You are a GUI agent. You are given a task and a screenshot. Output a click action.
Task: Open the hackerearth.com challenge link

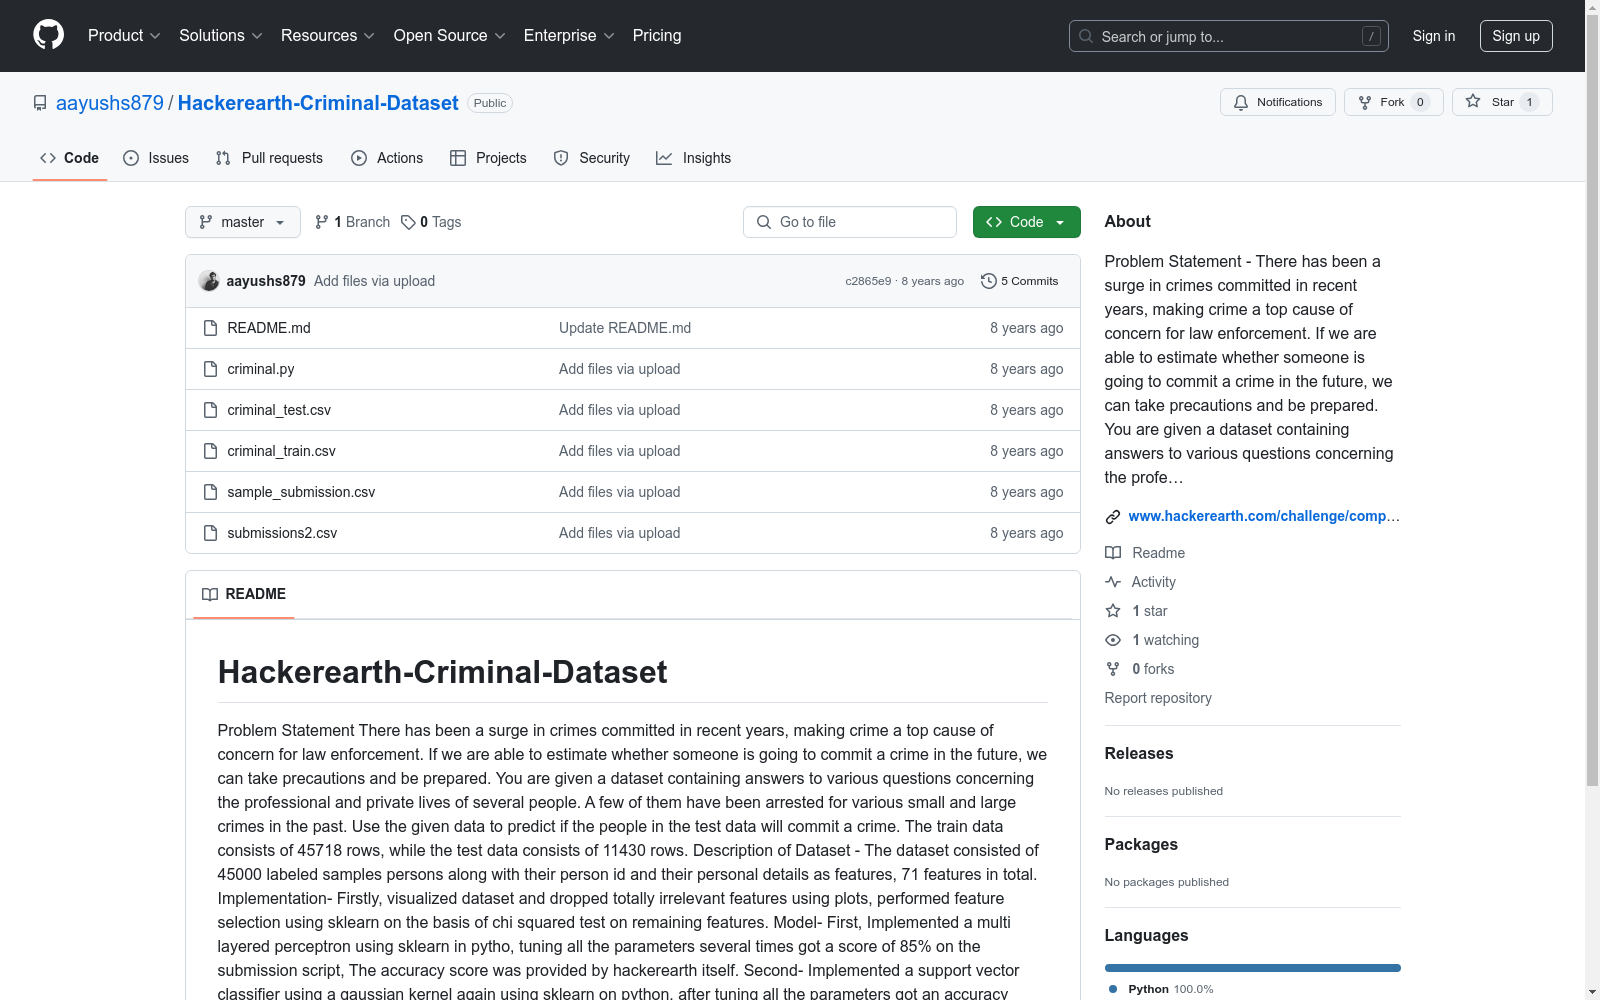1264,516
